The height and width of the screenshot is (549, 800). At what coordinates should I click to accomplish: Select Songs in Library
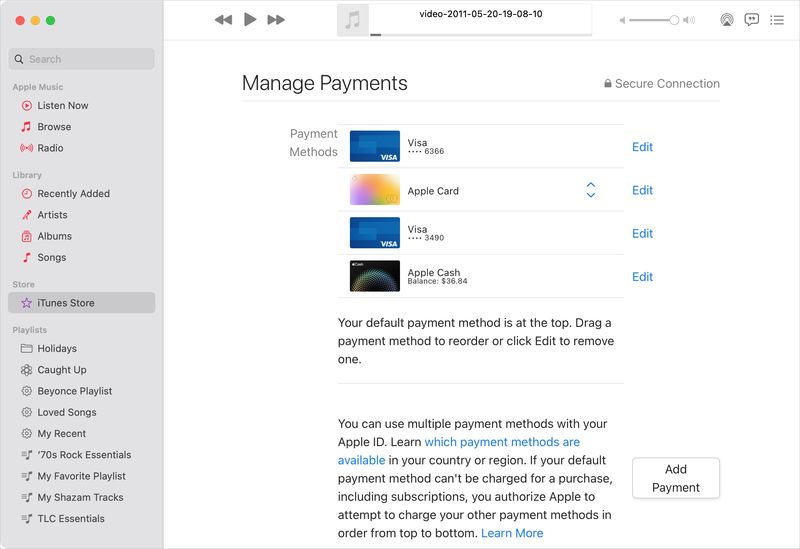click(x=82, y=257)
